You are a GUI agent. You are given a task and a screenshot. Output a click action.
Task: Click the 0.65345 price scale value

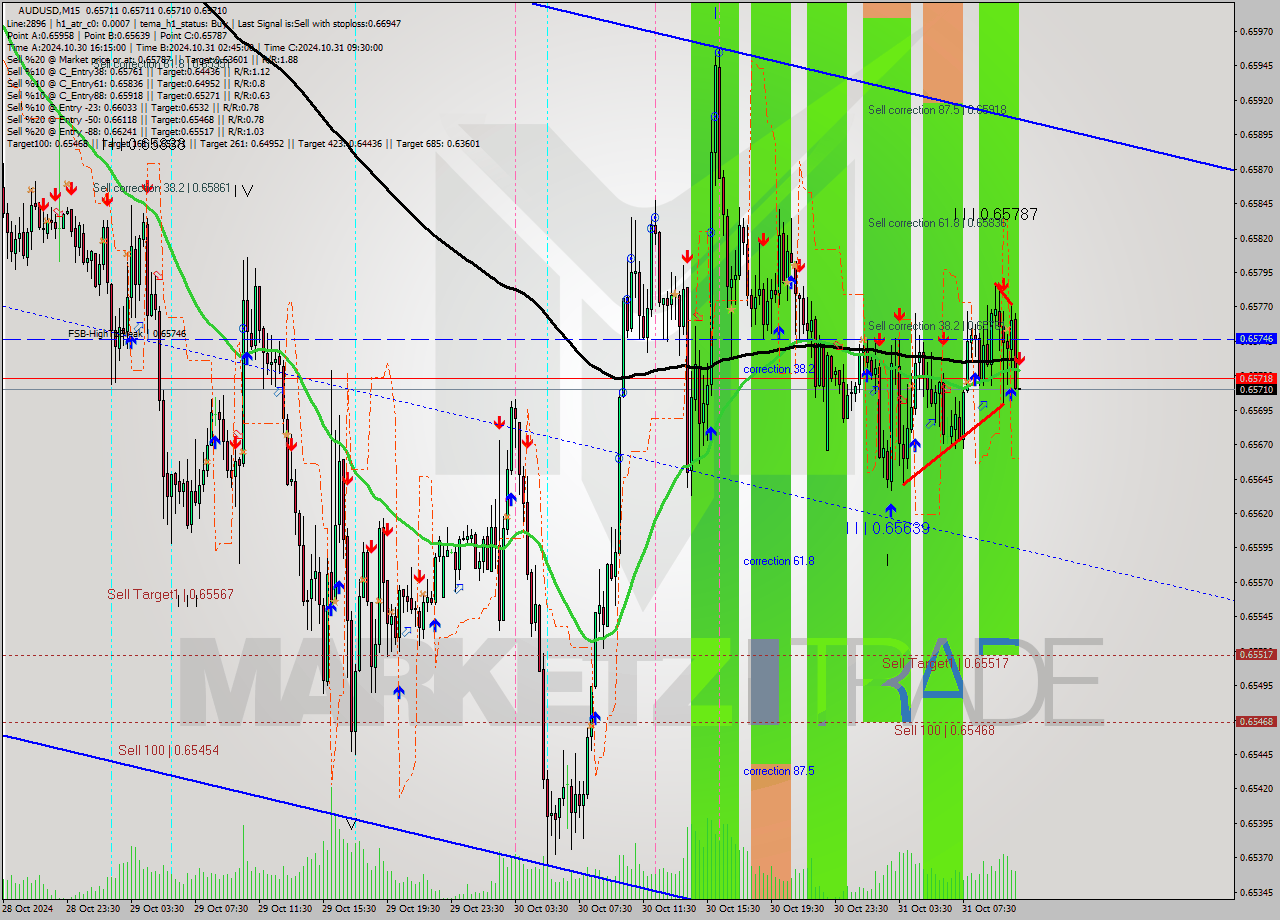pyautogui.click(x=1256, y=891)
